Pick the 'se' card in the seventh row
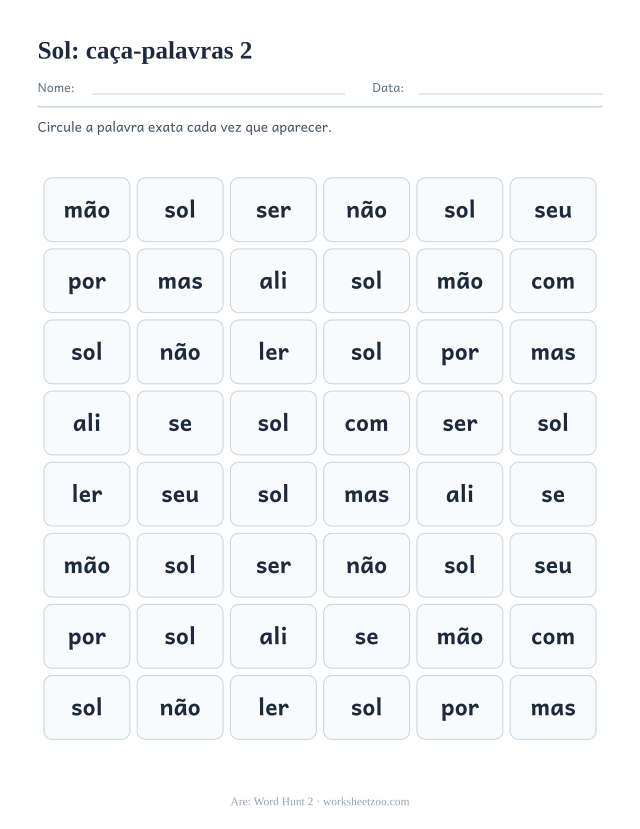Viewport: 640px width, 829px height. click(x=366, y=637)
